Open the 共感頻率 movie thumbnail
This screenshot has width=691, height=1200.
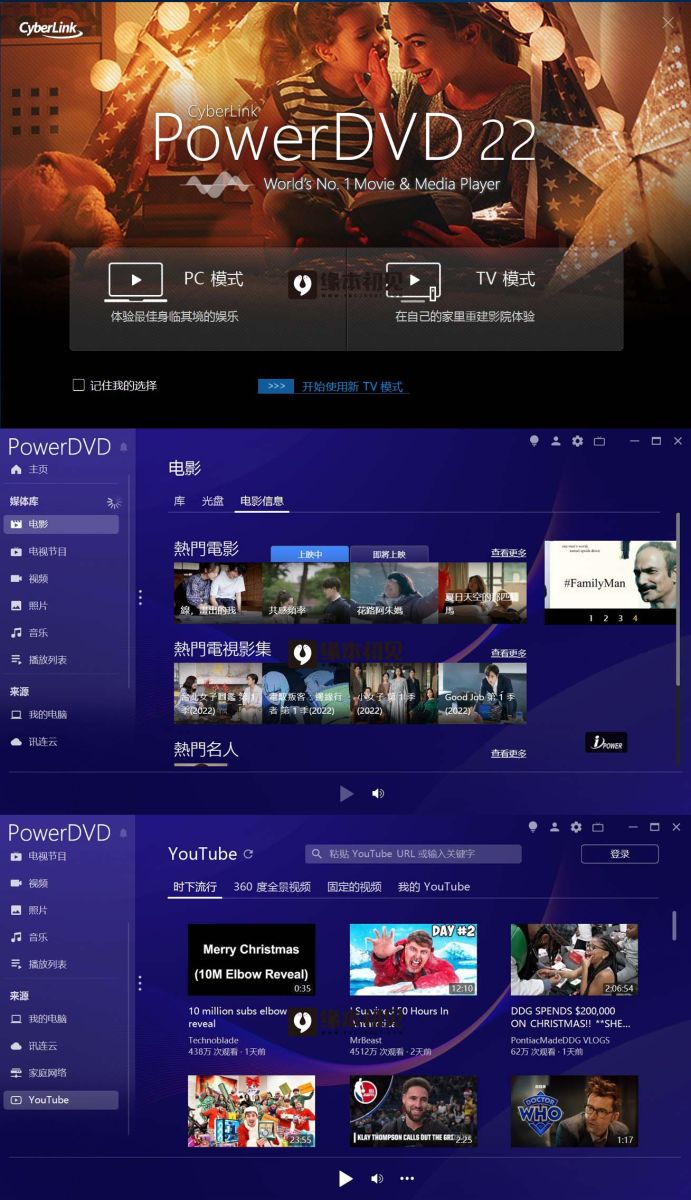(x=306, y=593)
